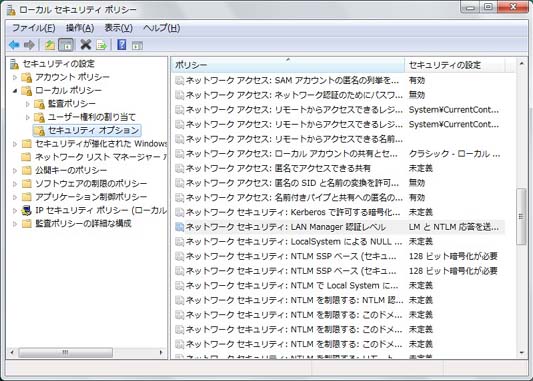Collapse the ローカル ポリシー tree node arrow

coord(15,91)
